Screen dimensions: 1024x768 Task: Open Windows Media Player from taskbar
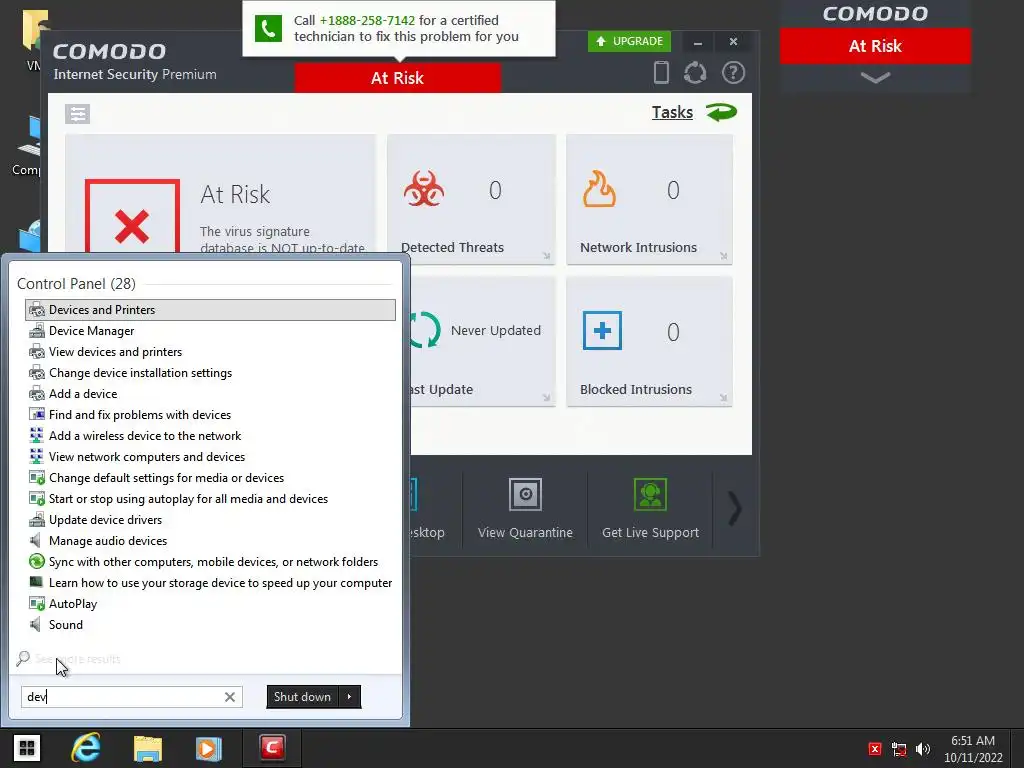click(208, 748)
